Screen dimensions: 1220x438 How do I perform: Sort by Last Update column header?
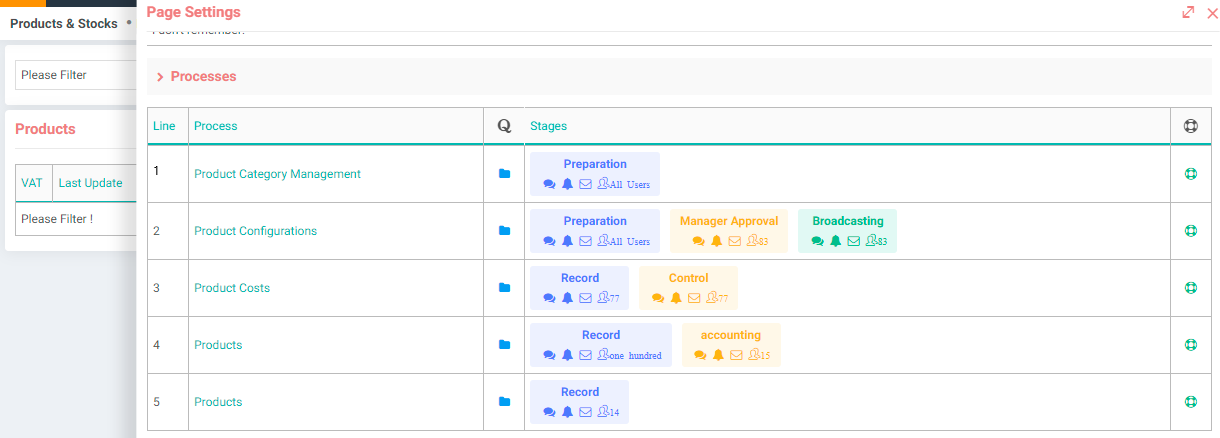pyautogui.click(x=91, y=183)
